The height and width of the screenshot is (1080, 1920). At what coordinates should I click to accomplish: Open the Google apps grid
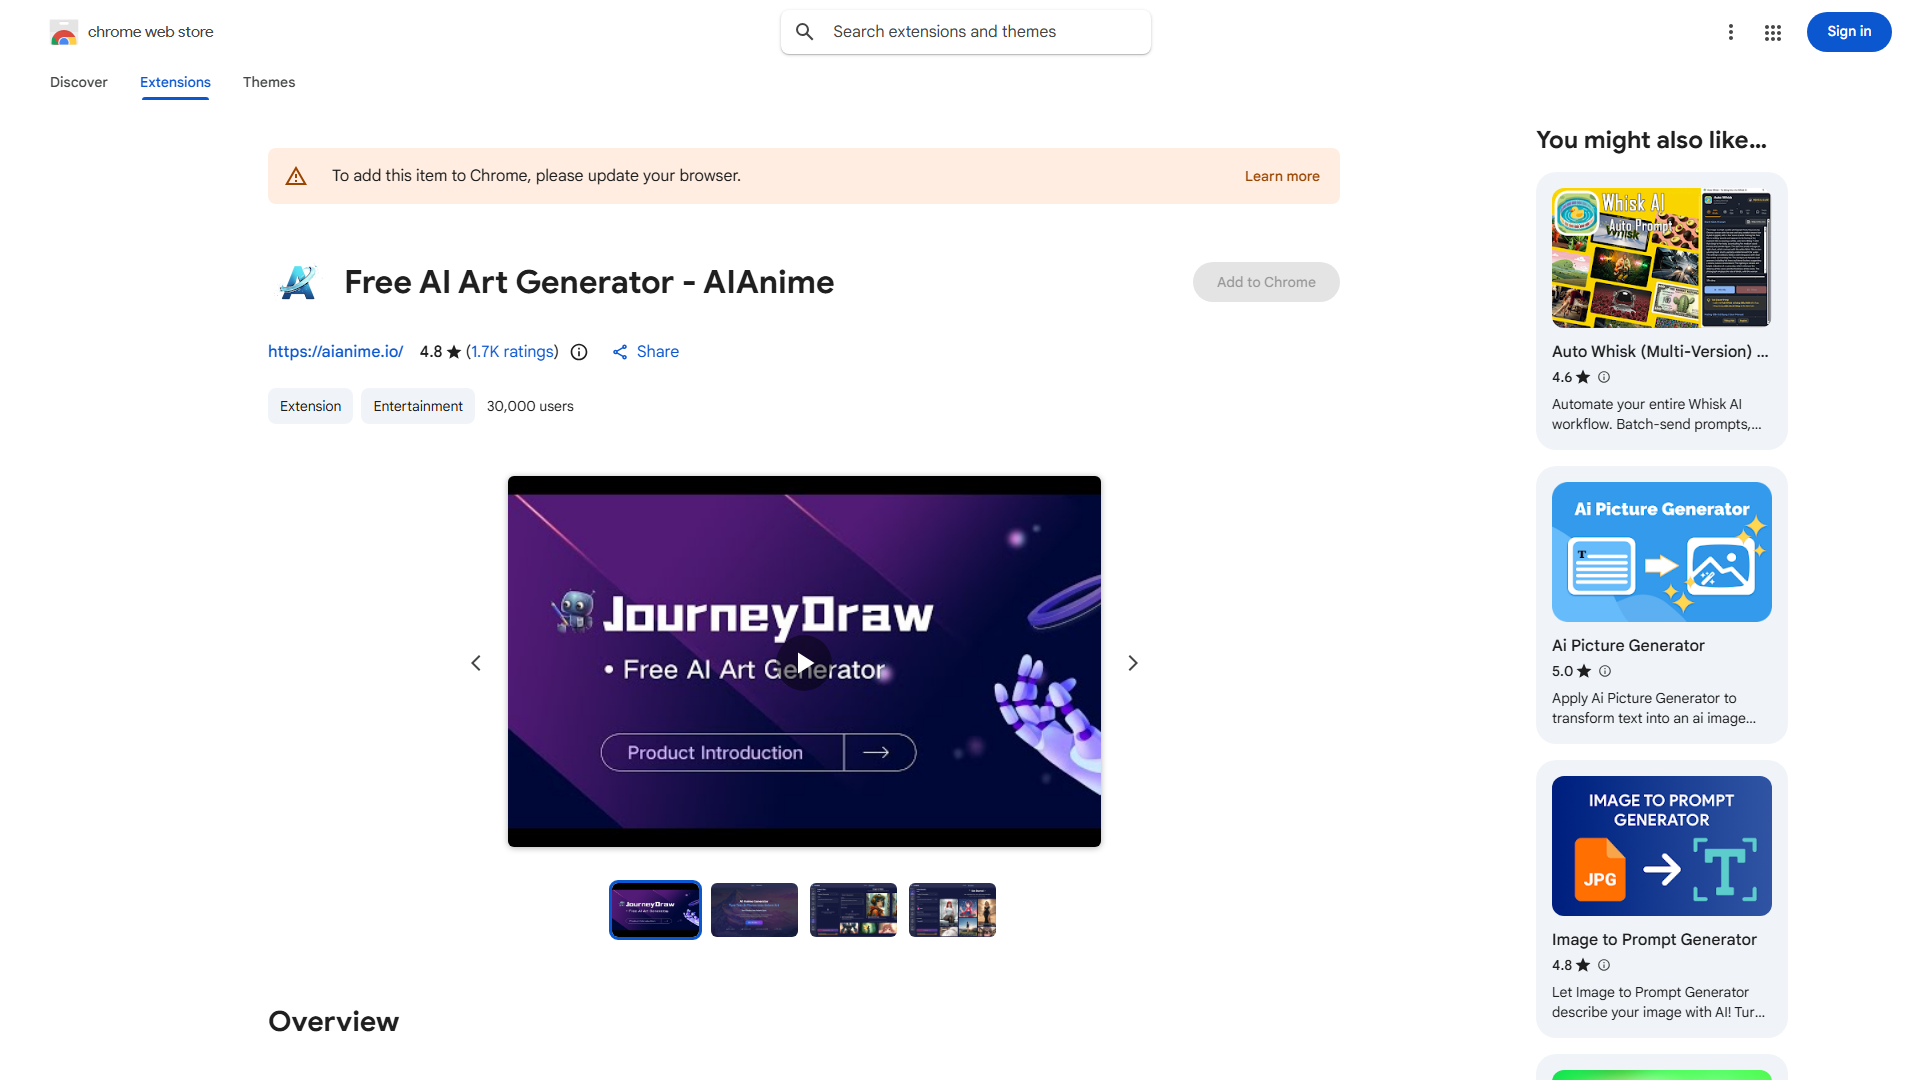[1772, 32]
